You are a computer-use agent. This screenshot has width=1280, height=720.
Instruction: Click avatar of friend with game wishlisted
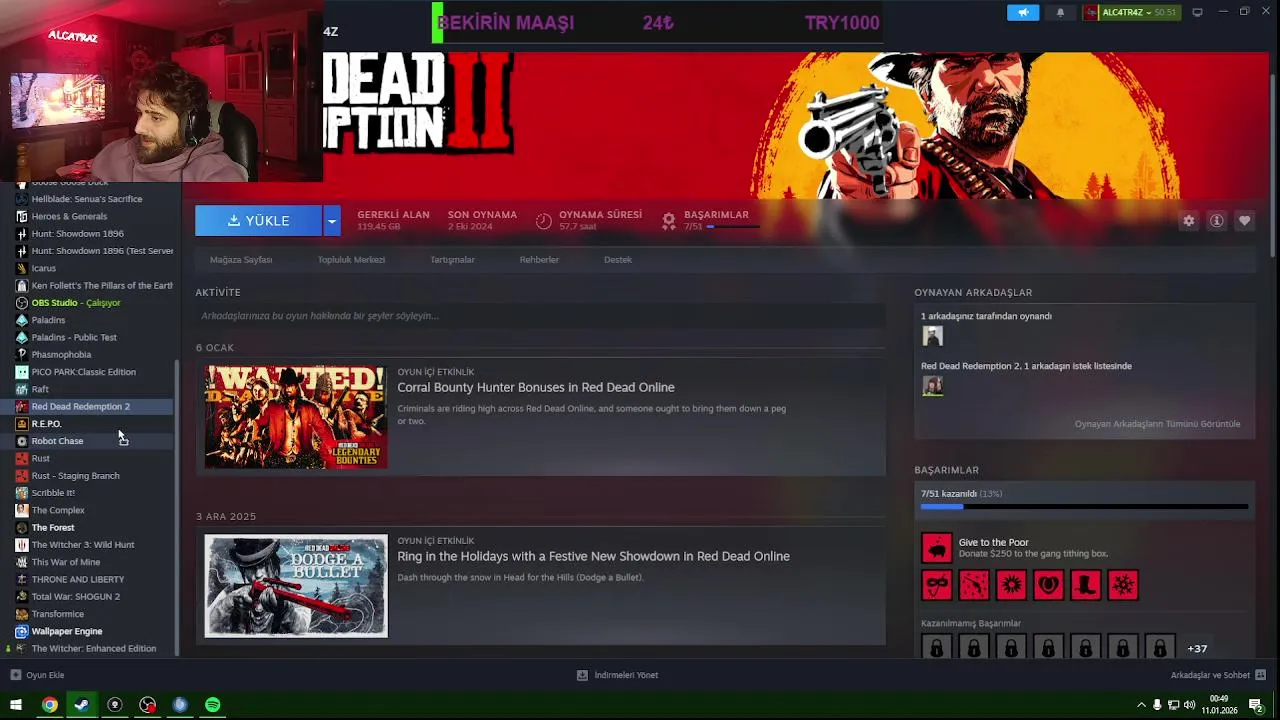[933, 386]
